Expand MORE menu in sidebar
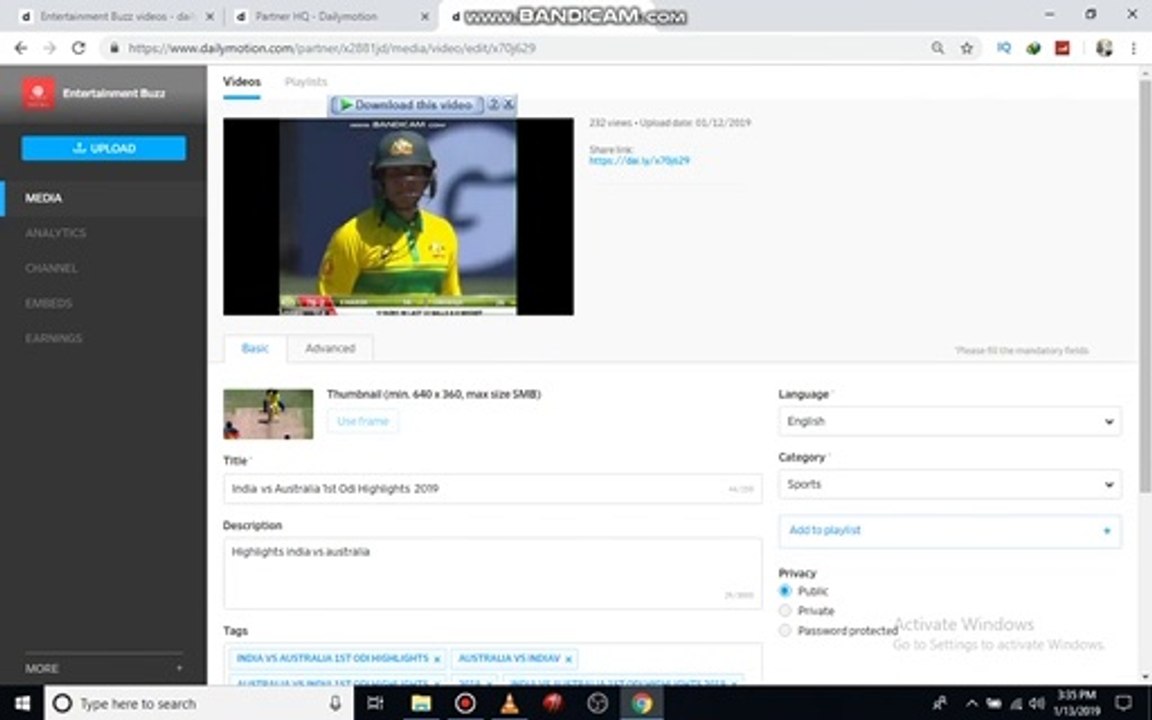 (104, 669)
